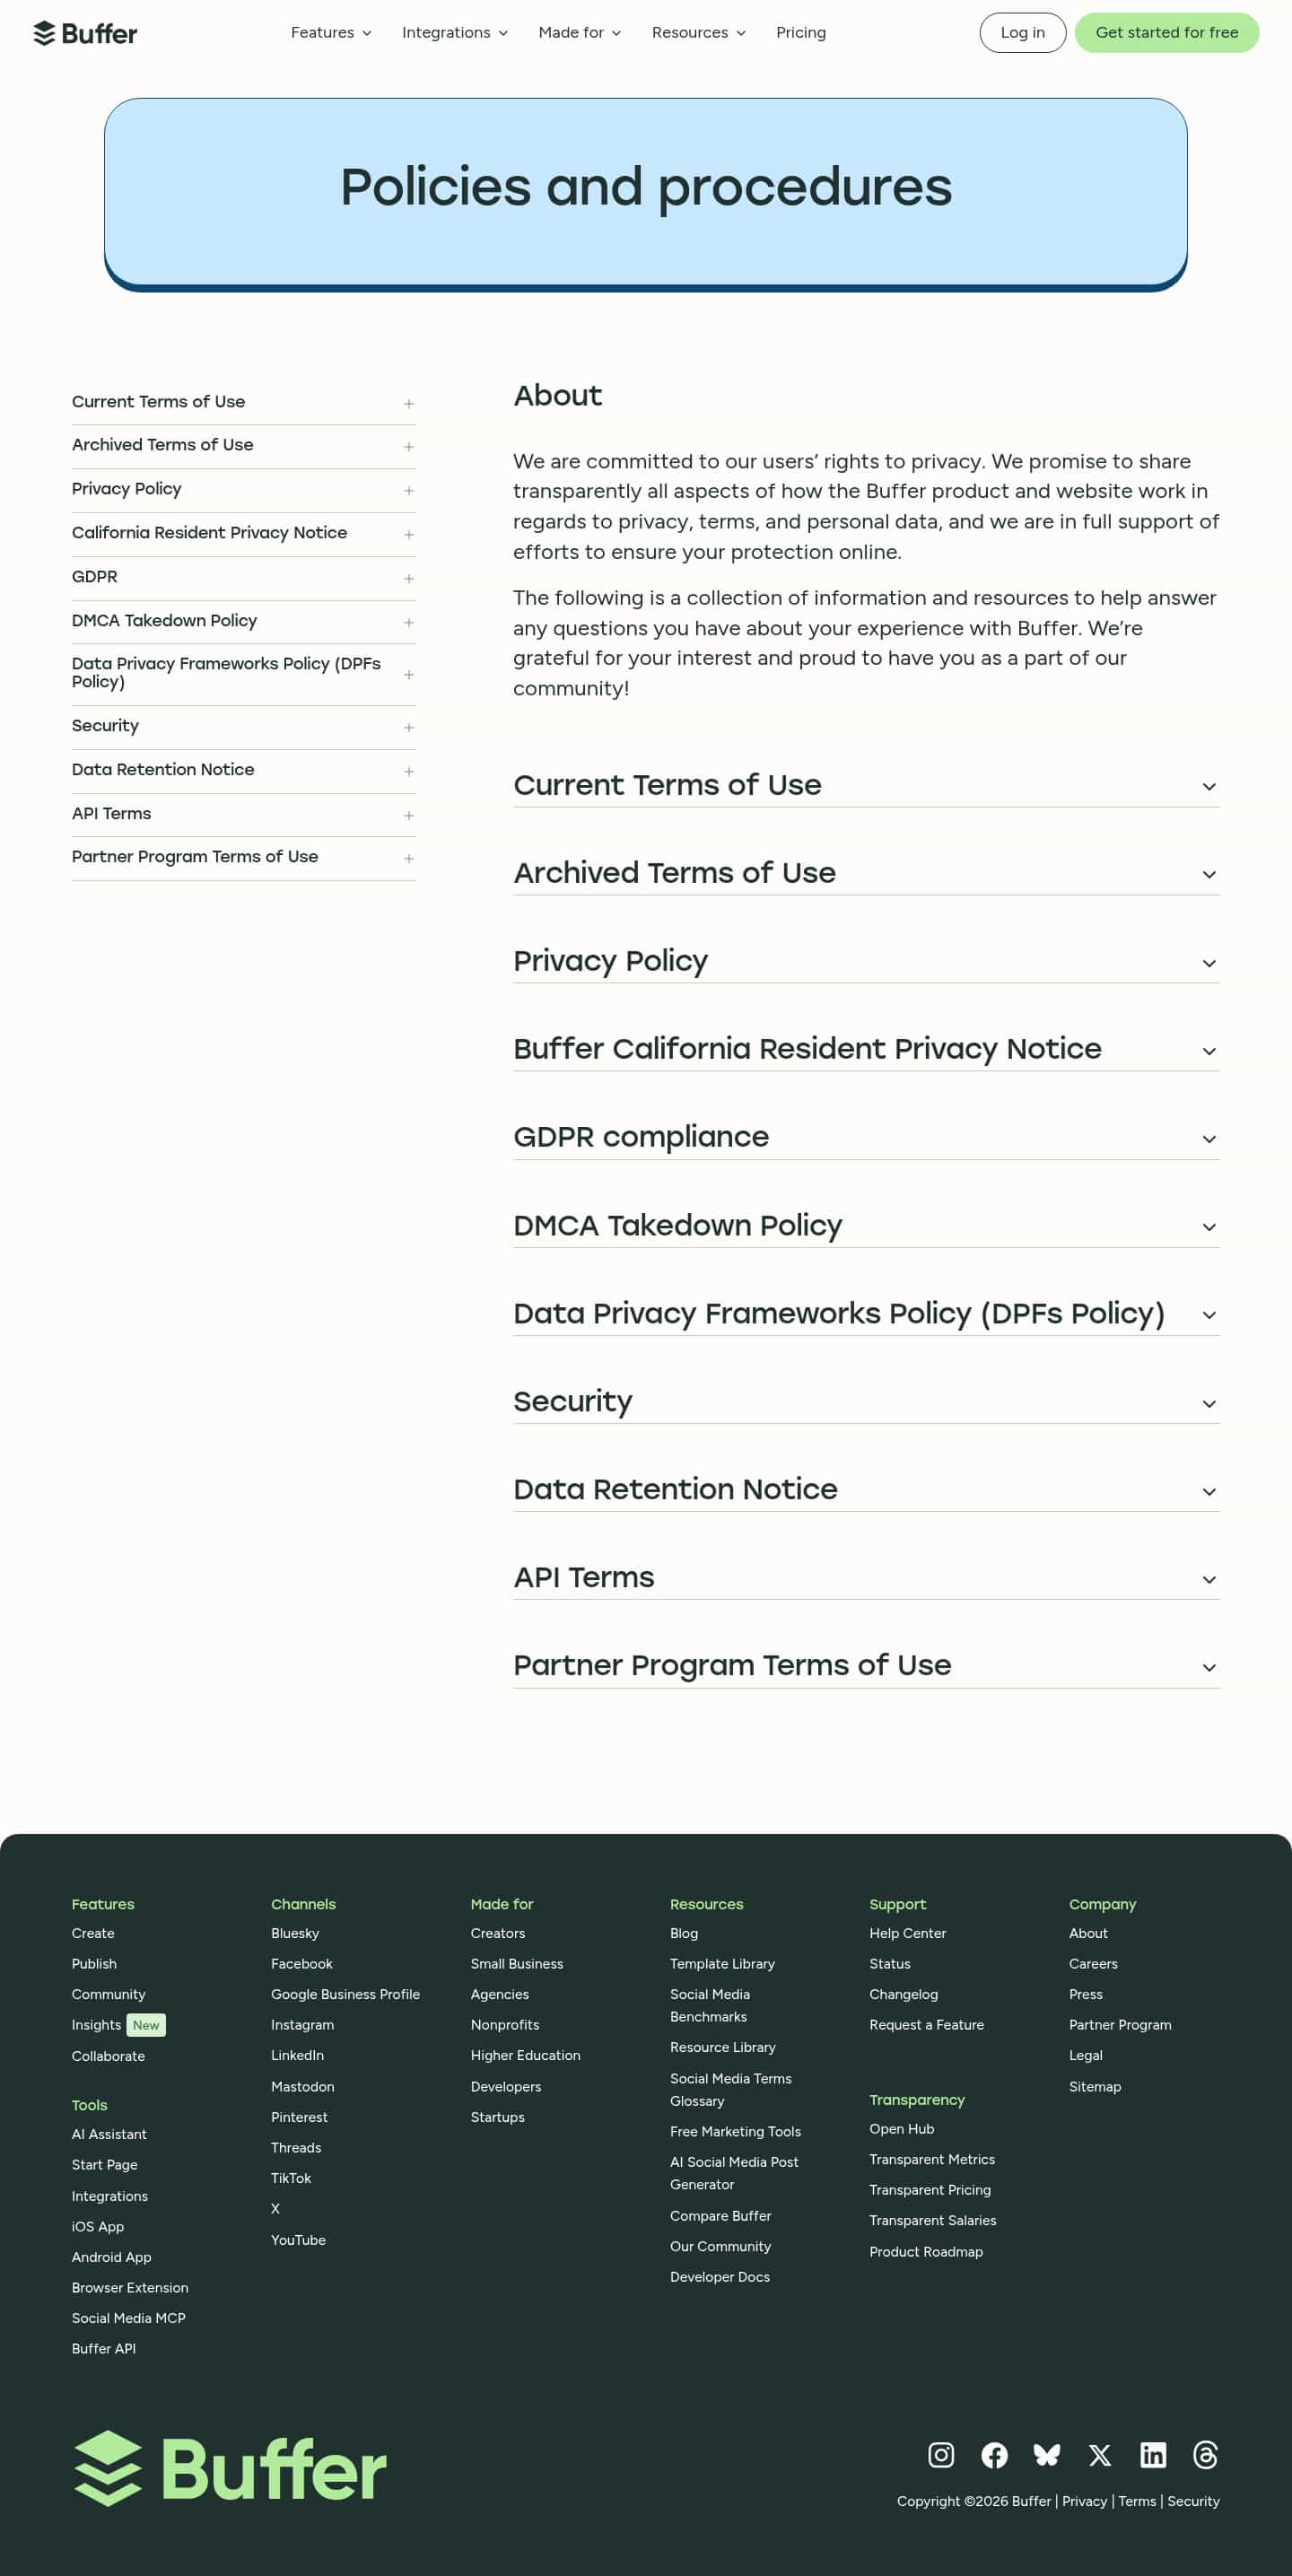1292x2576 pixels.
Task: Open Open Hub link under Transparency
Action: click(x=901, y=2129)
